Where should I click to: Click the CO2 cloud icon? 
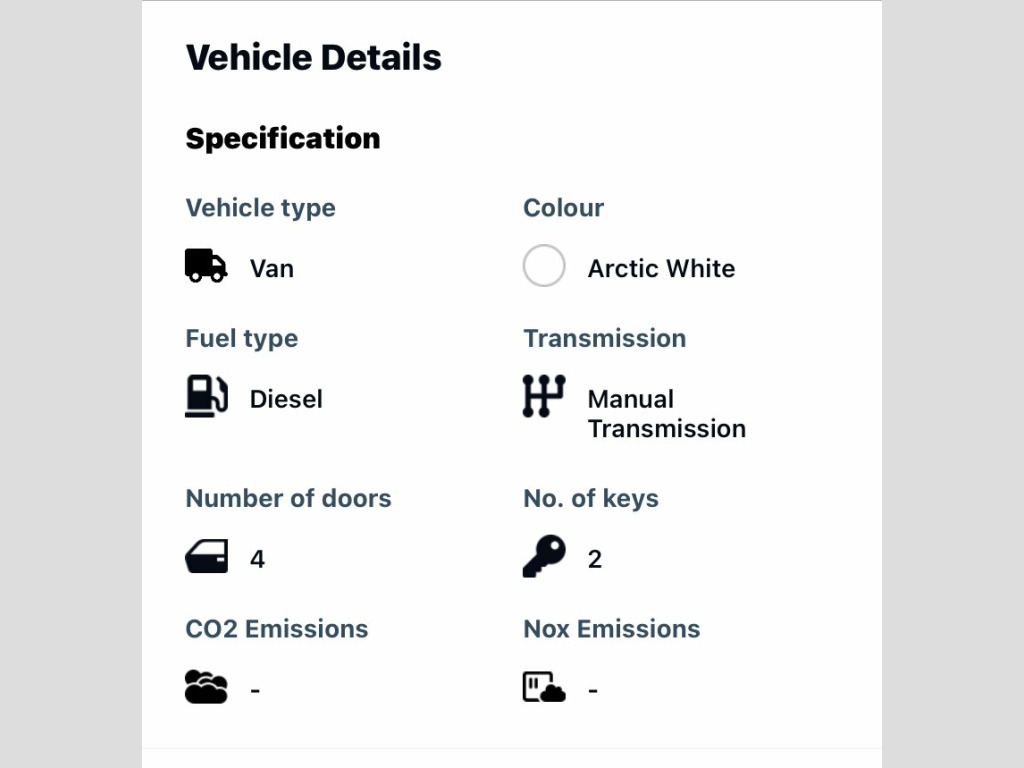(206, 686)
